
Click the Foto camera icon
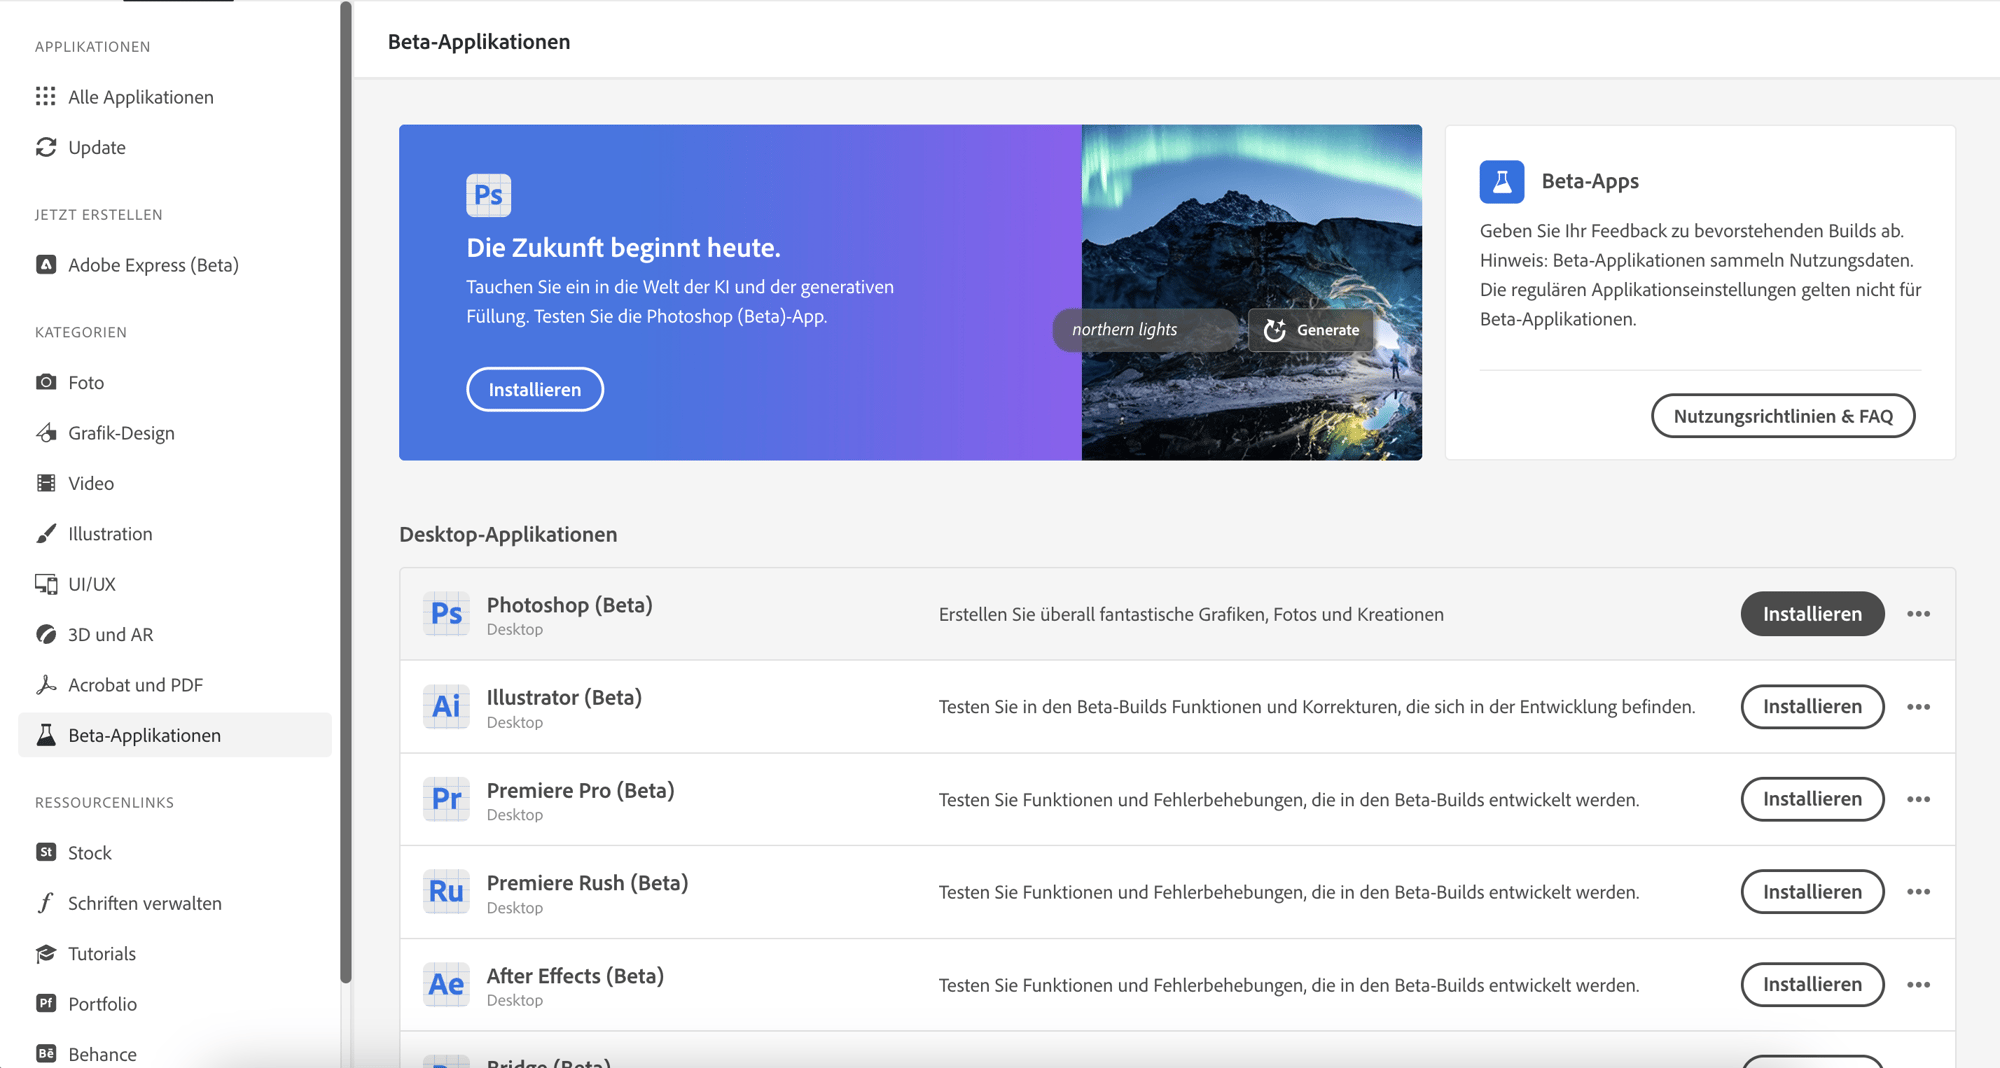click(x=46, y=382)
